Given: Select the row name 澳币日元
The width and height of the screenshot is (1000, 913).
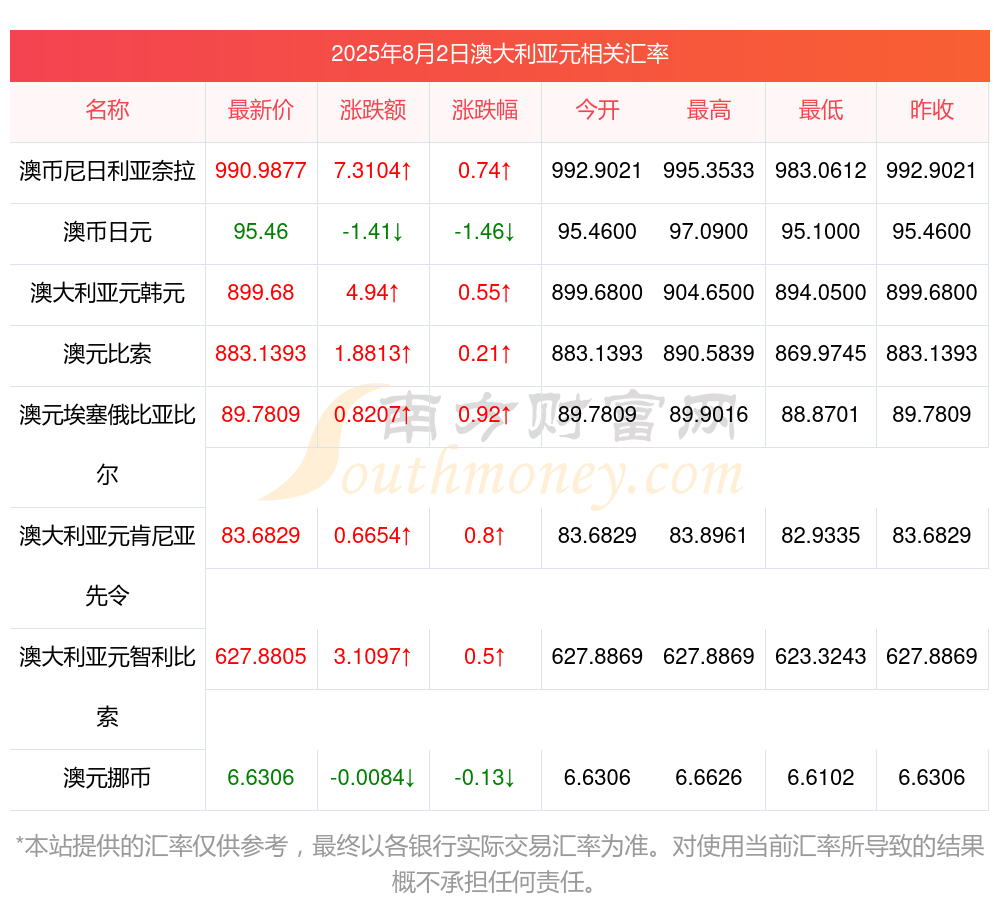Looking at the screenshot, I should [107, 232].
